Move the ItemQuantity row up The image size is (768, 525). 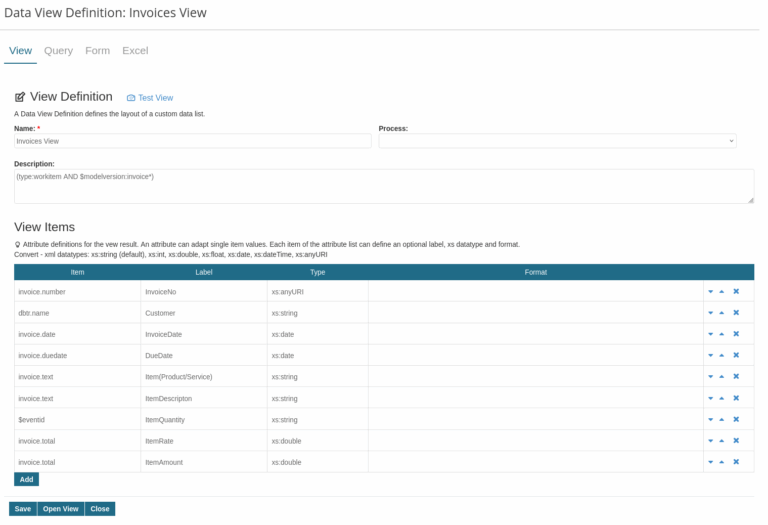[721, 420]
